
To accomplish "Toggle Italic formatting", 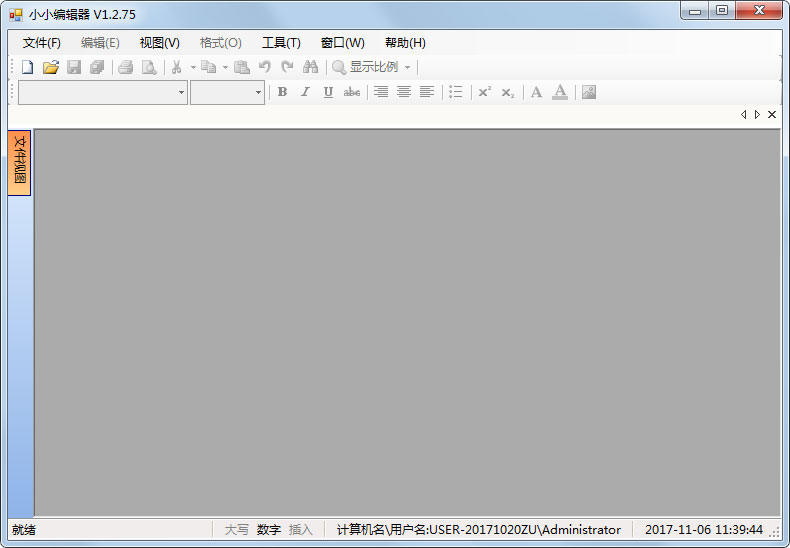I will pos(305,92).
